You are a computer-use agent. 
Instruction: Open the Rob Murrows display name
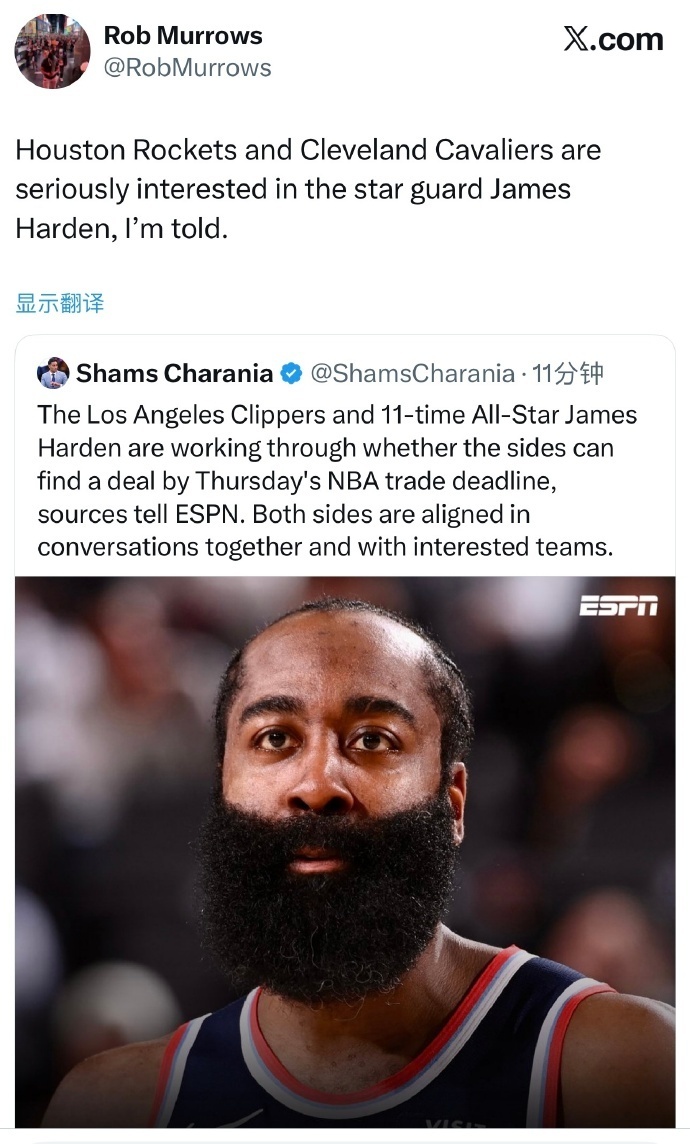coord(183,35)
